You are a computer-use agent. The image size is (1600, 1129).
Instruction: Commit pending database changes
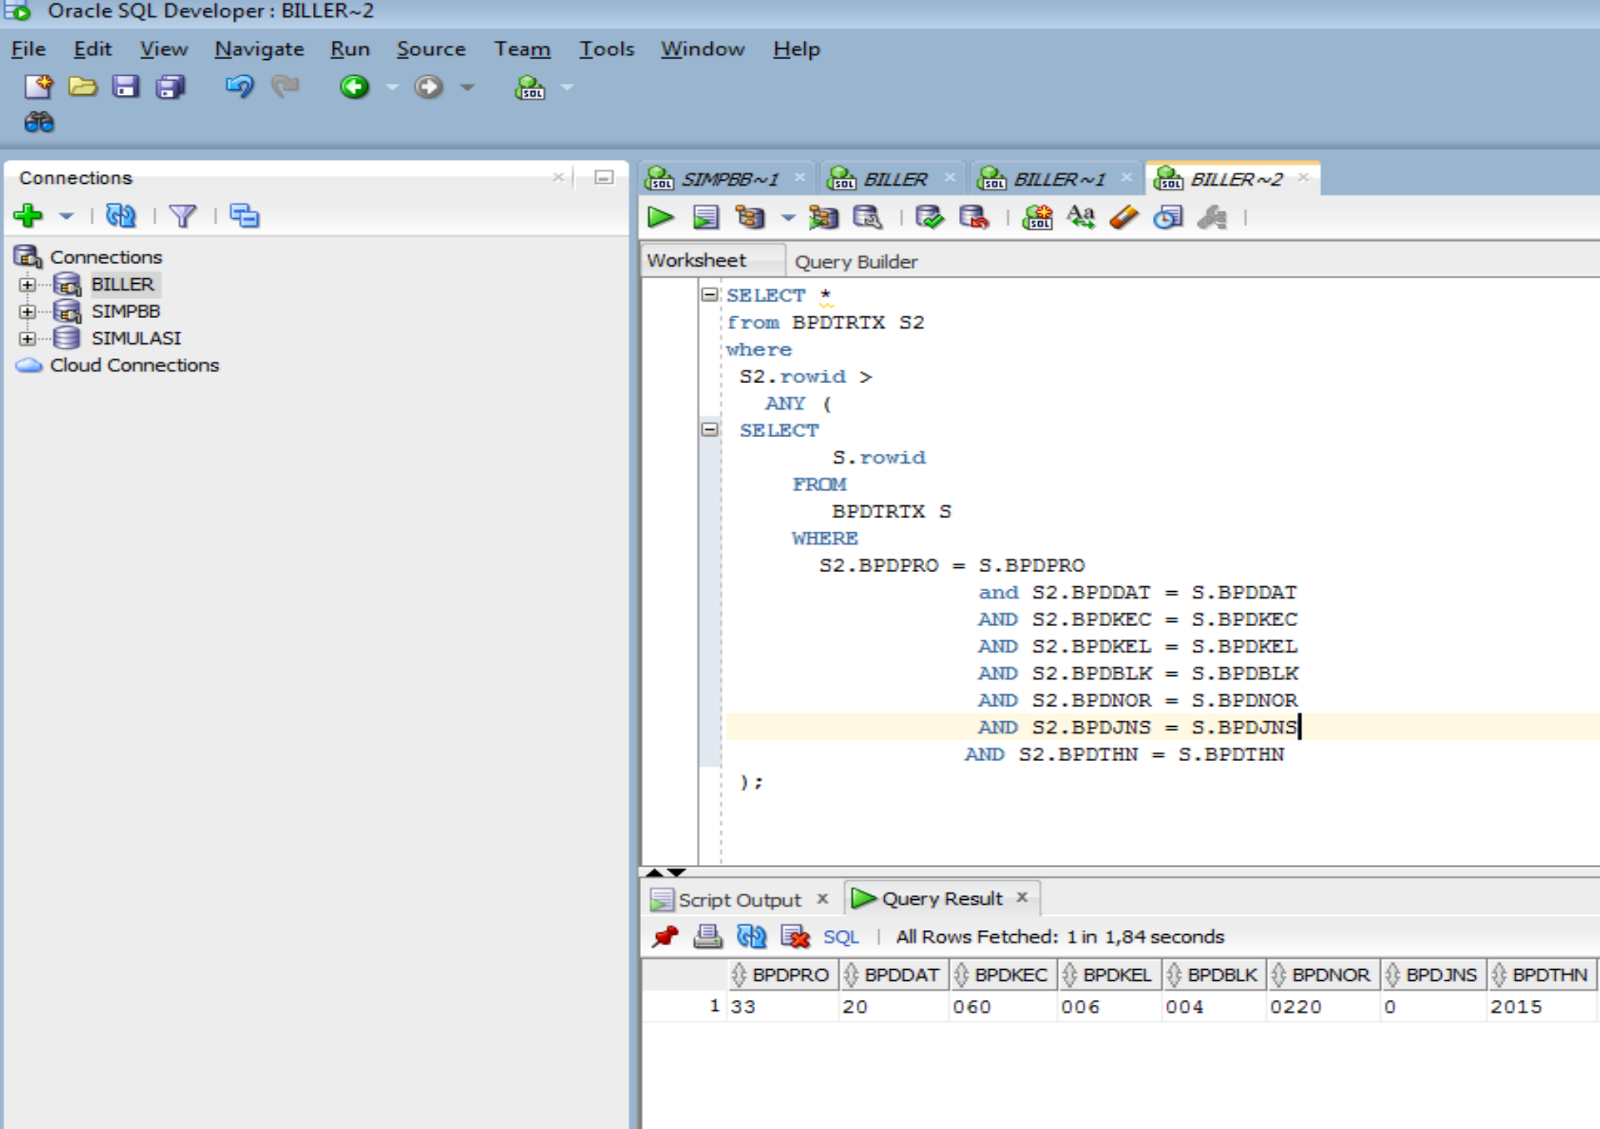930,216
